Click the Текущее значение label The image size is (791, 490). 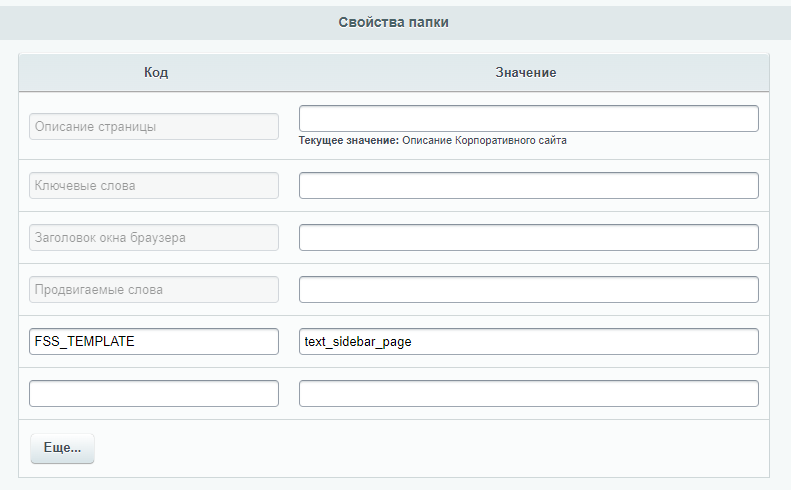pos(349,140)
